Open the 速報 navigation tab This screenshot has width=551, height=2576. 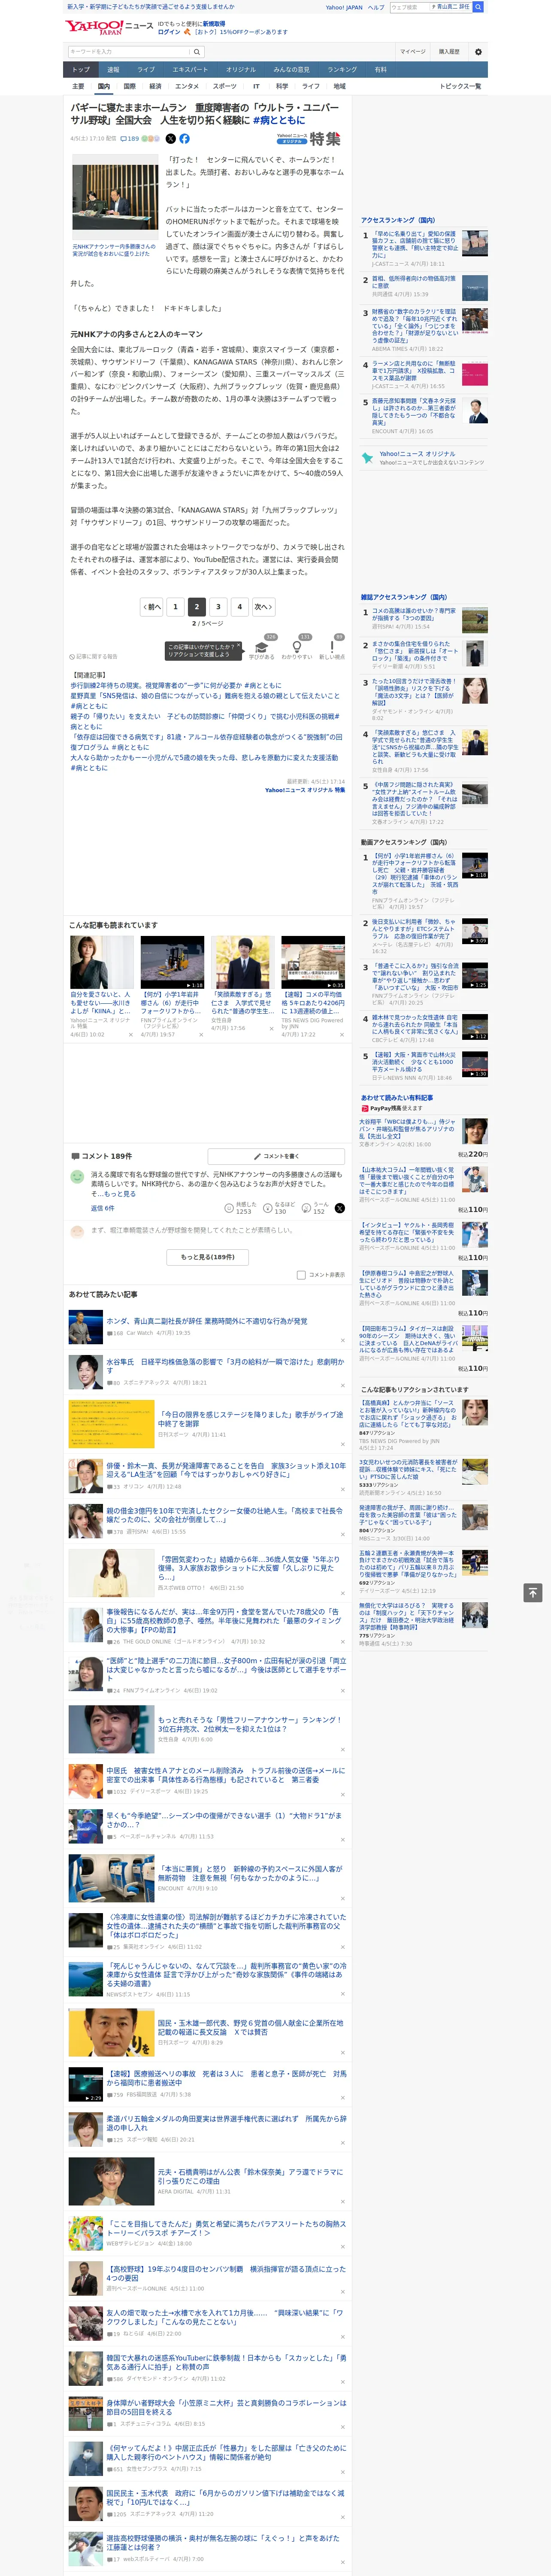point(113,70)
